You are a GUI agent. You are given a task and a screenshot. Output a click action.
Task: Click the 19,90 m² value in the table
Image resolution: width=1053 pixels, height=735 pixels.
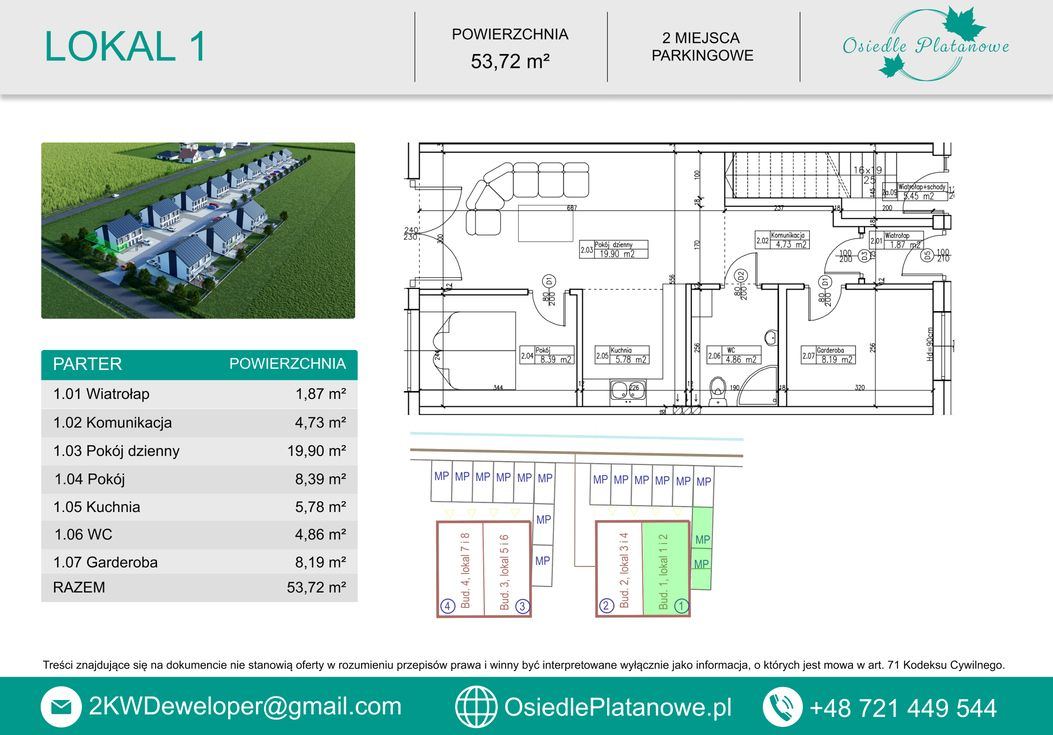pos(316,451)
